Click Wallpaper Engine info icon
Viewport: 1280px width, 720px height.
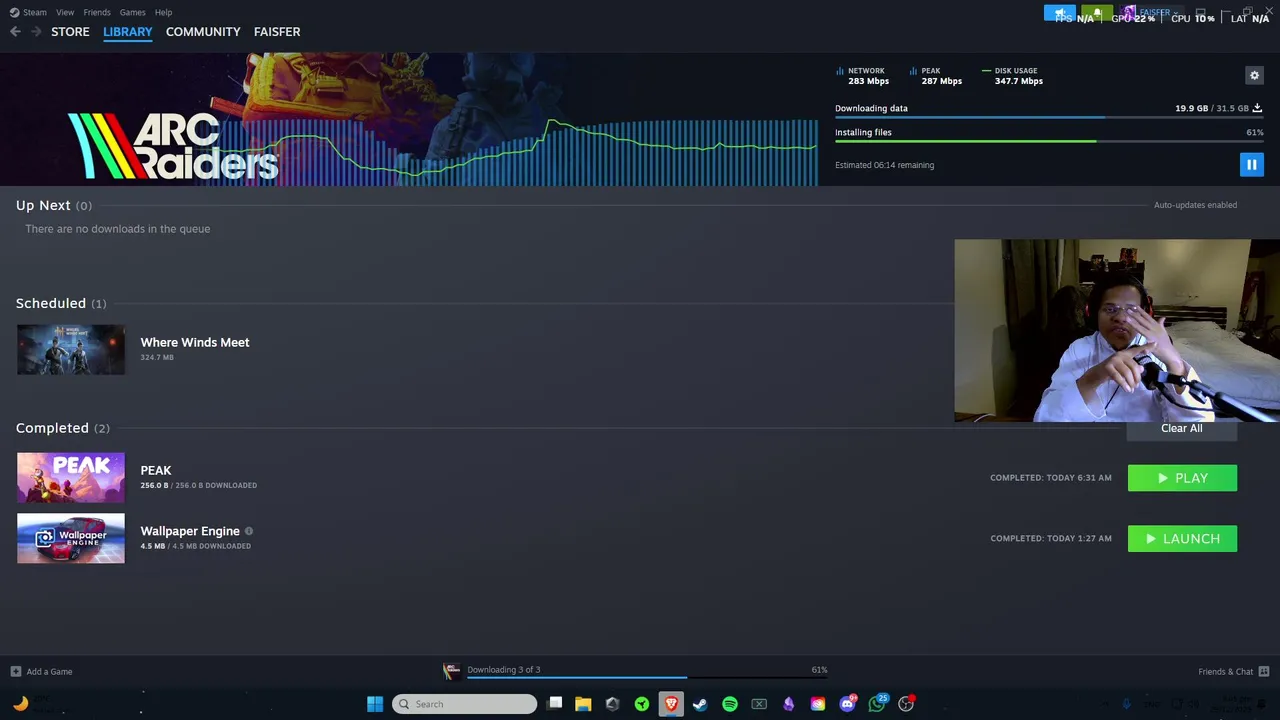click(x=249, y=531)
